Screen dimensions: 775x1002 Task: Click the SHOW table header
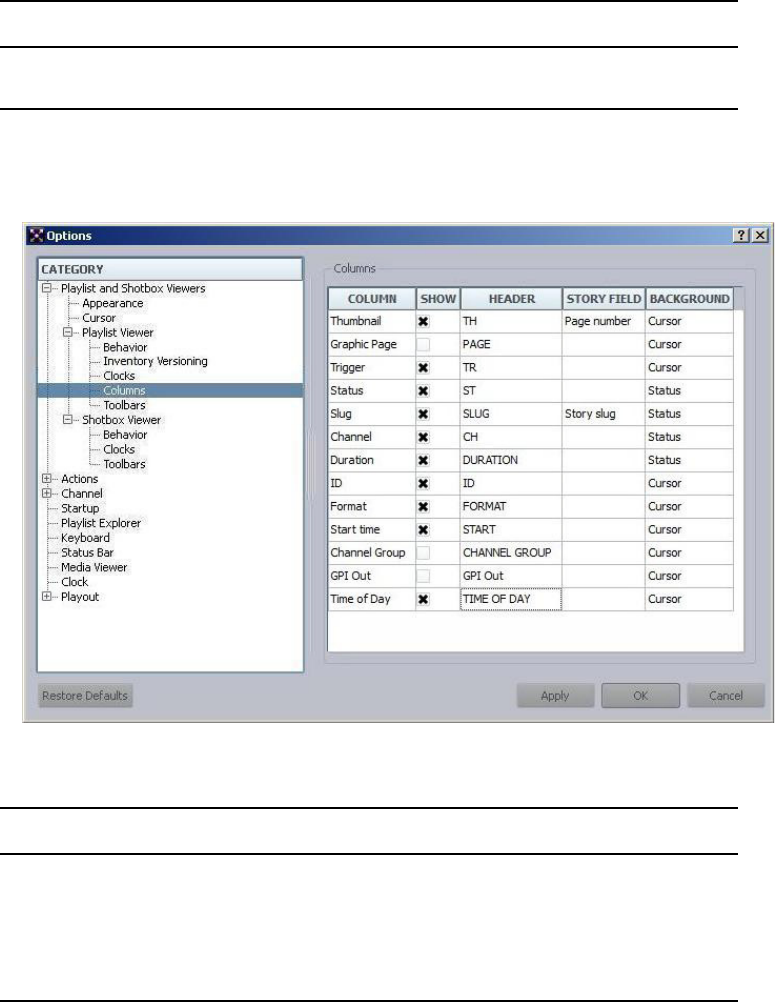point(438,298)
